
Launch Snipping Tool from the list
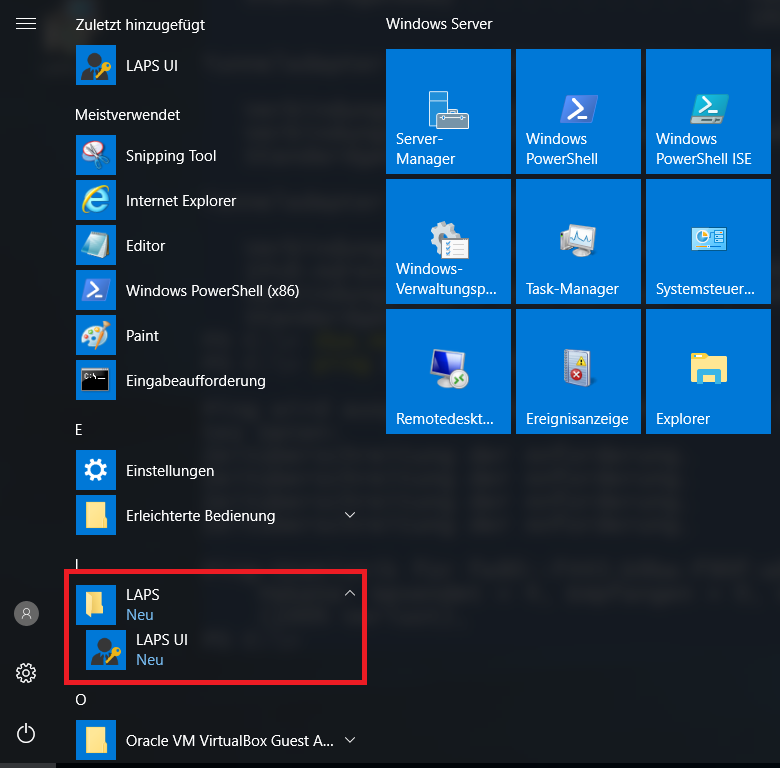pyautogui.click(x=171, y=156)
